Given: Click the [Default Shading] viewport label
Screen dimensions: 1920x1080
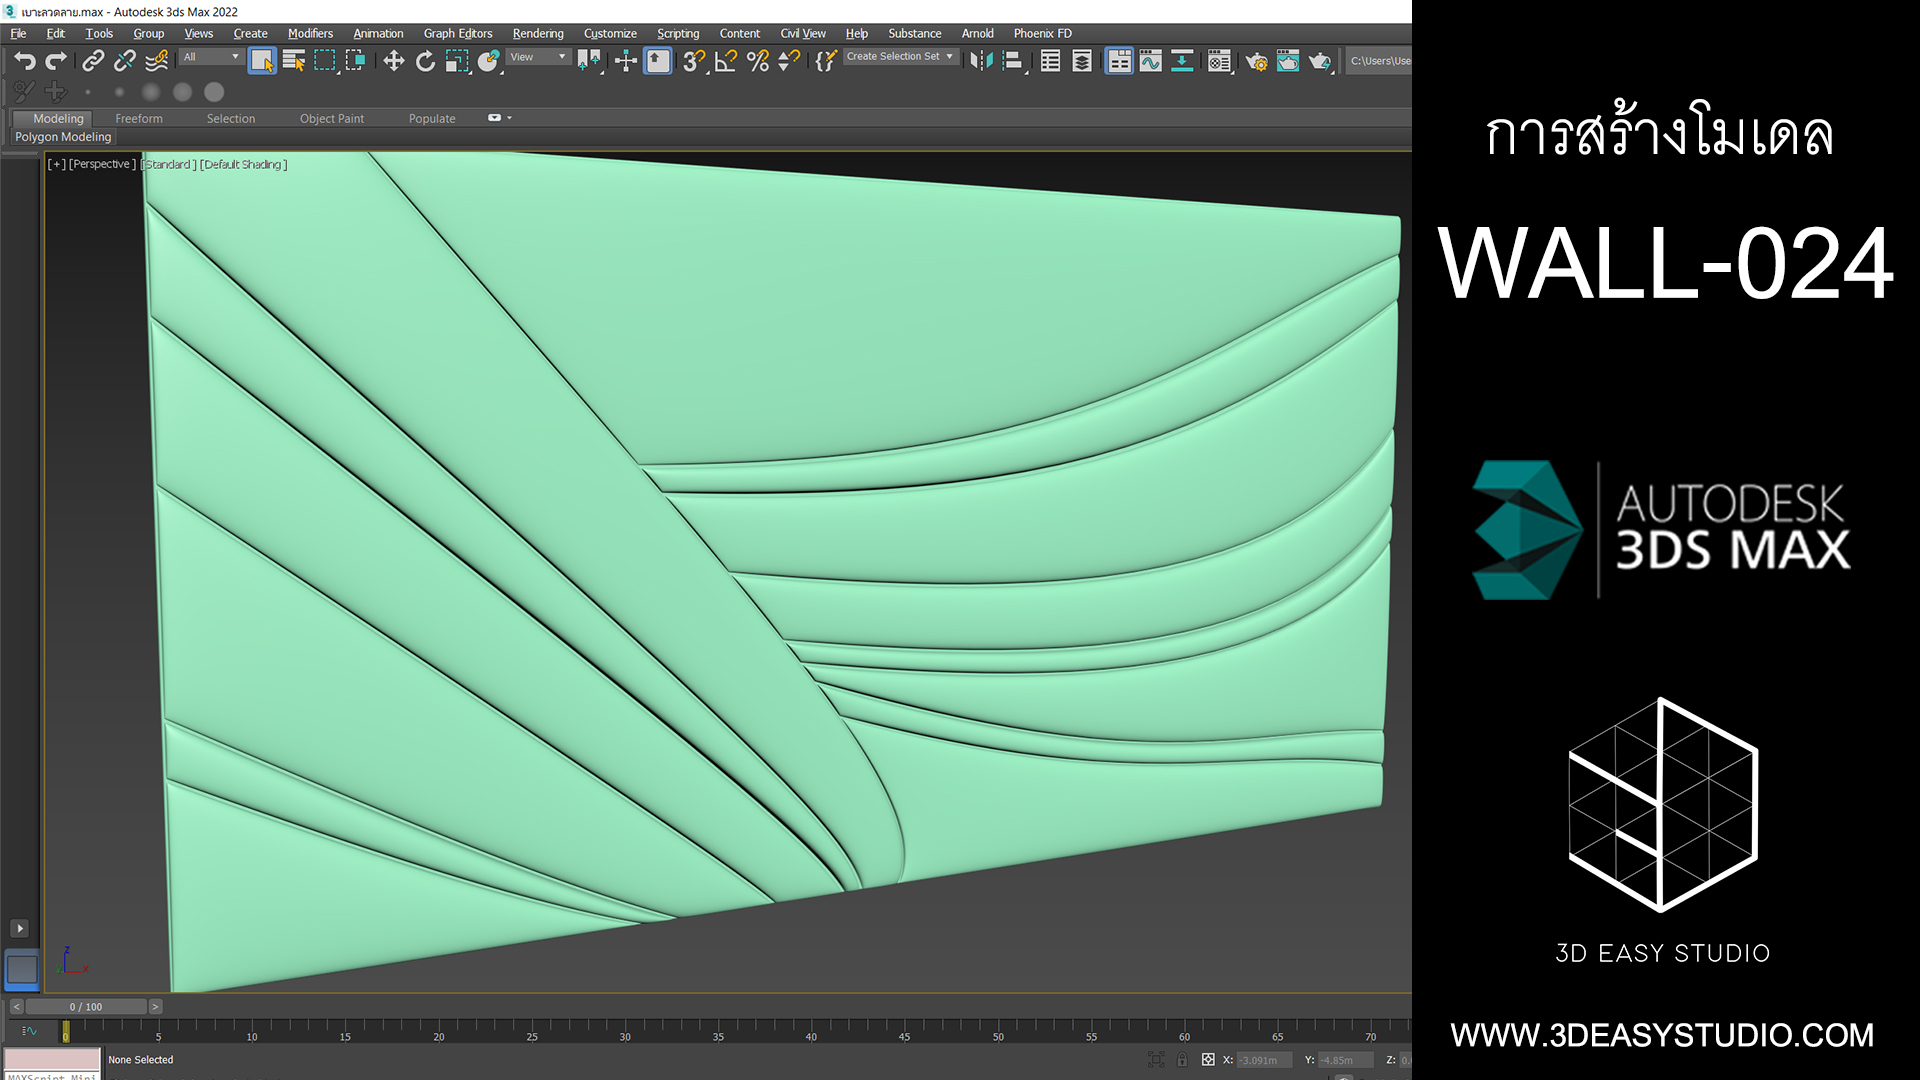Looking at the screenshot, I should tap(243, 164).
